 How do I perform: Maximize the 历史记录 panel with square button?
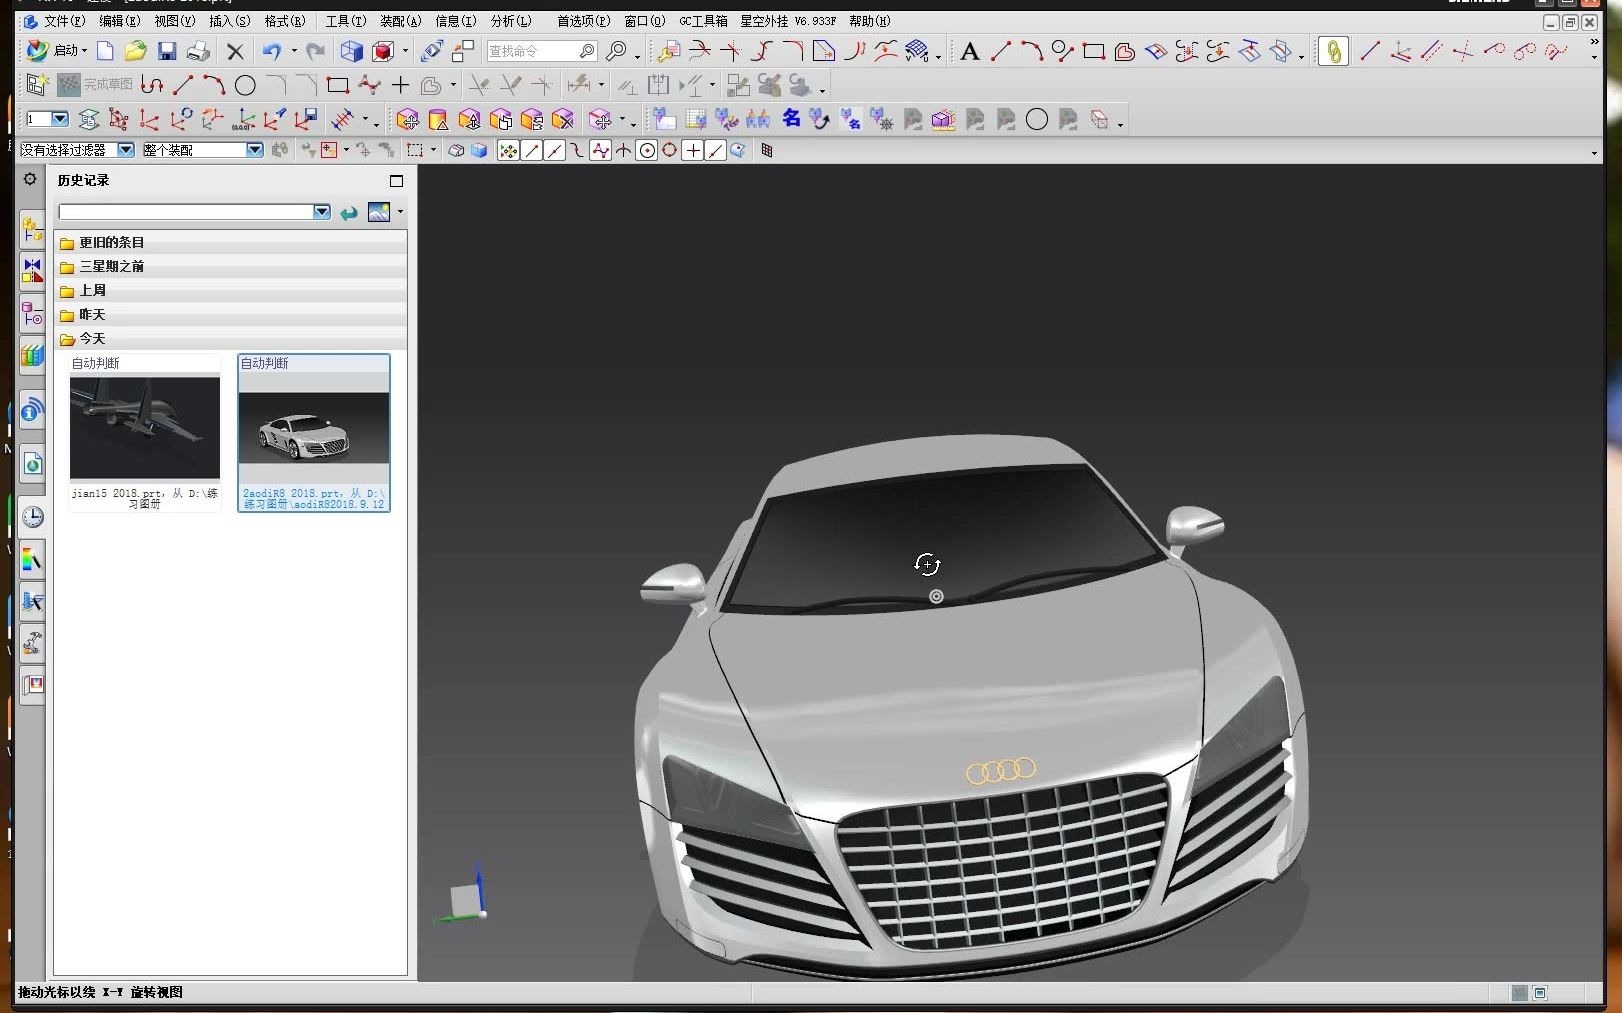(396, 181)
